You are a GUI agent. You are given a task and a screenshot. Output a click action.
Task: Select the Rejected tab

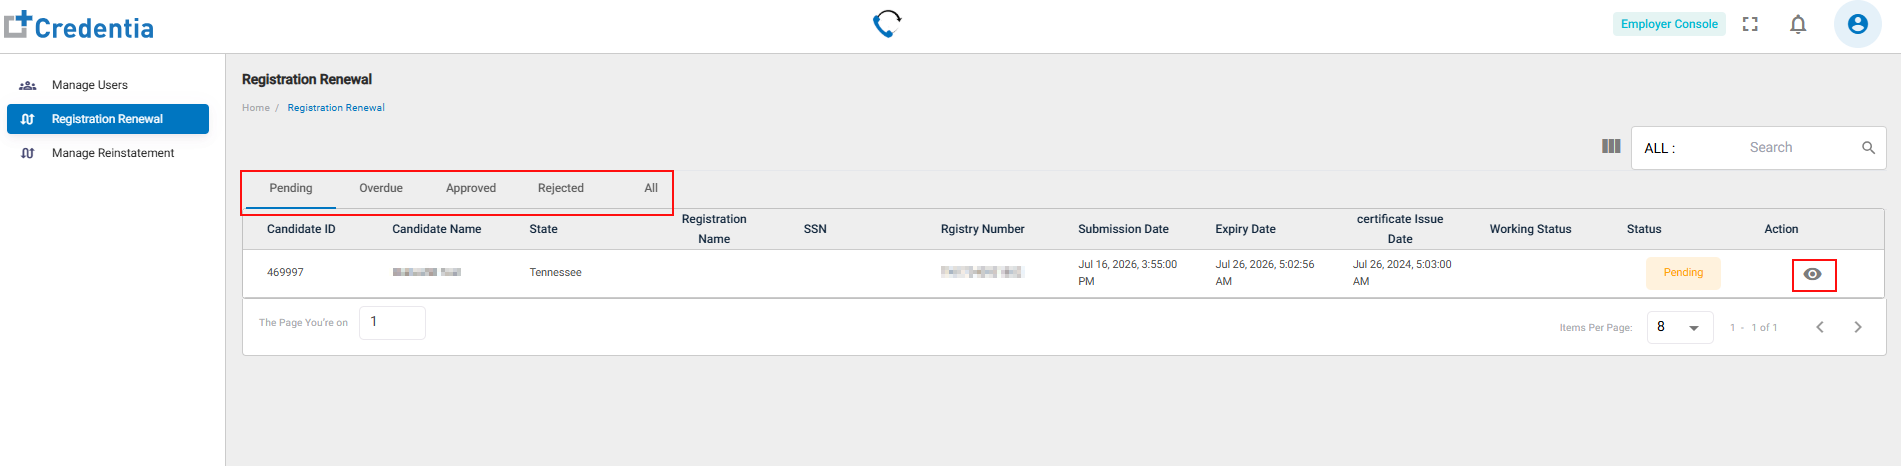click(561, 188)
